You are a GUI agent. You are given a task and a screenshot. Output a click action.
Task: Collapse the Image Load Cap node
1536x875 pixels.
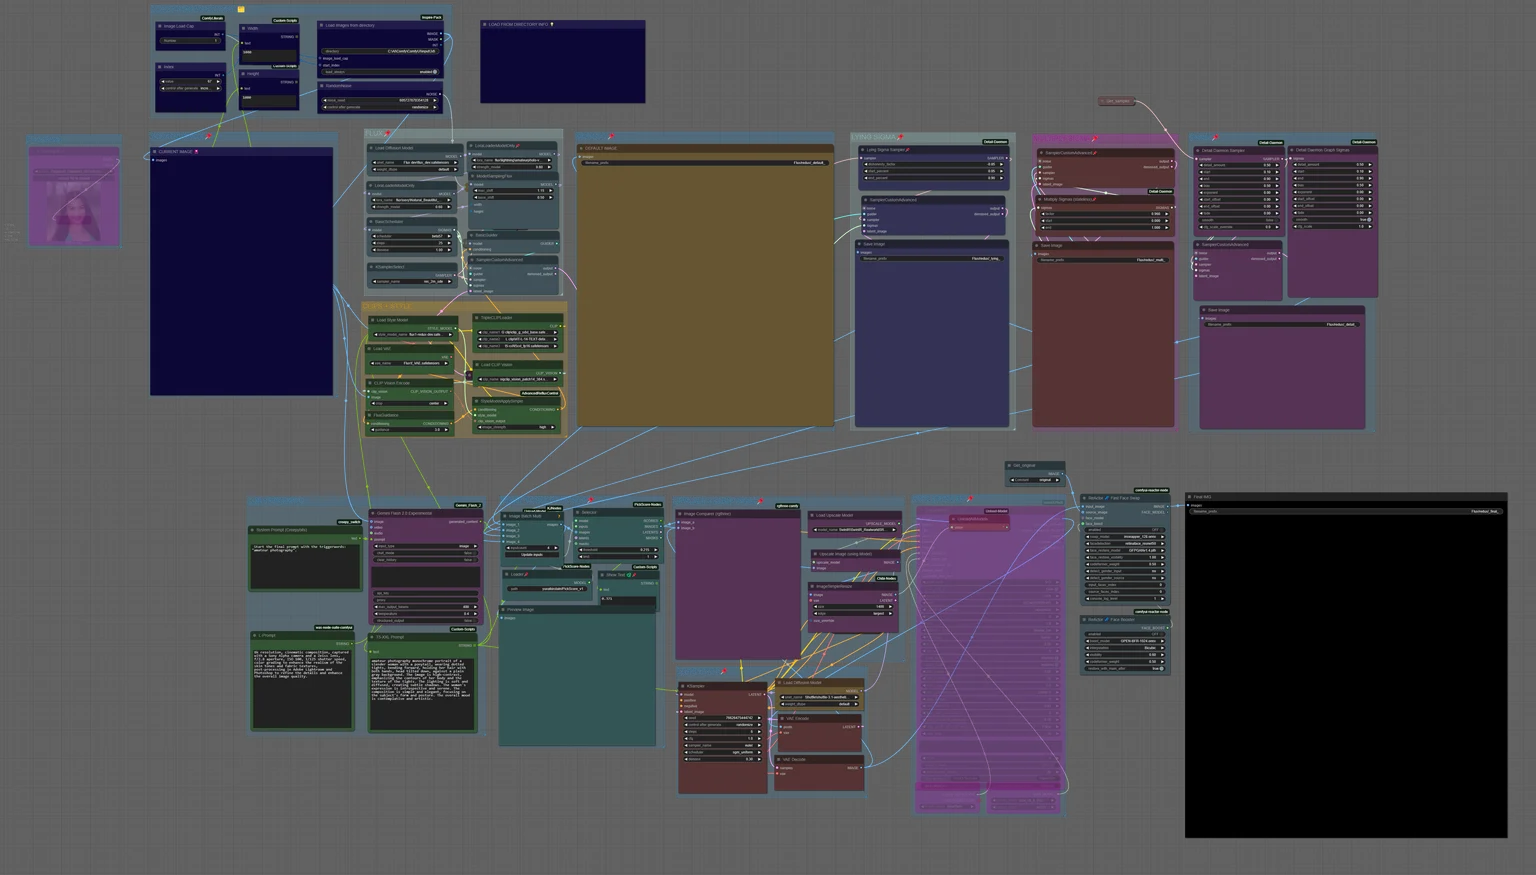tap(160, 27)
